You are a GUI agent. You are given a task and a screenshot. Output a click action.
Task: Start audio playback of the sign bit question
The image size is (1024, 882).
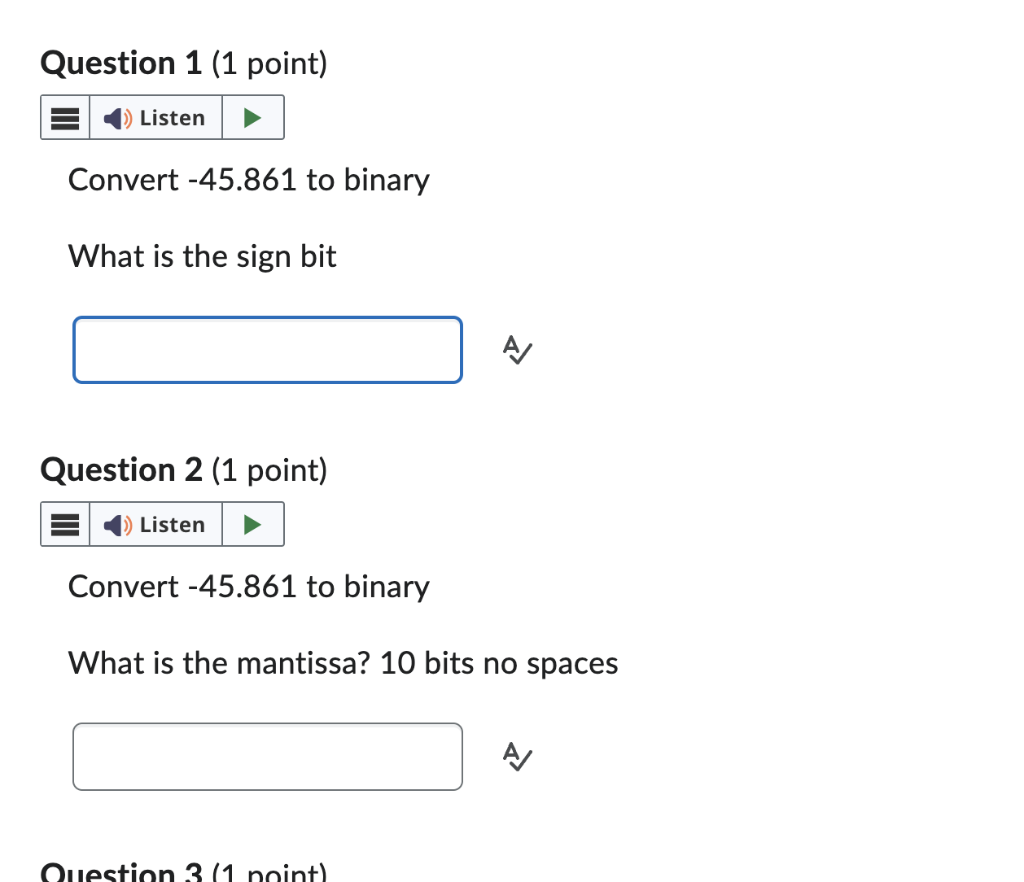(252, 117)
